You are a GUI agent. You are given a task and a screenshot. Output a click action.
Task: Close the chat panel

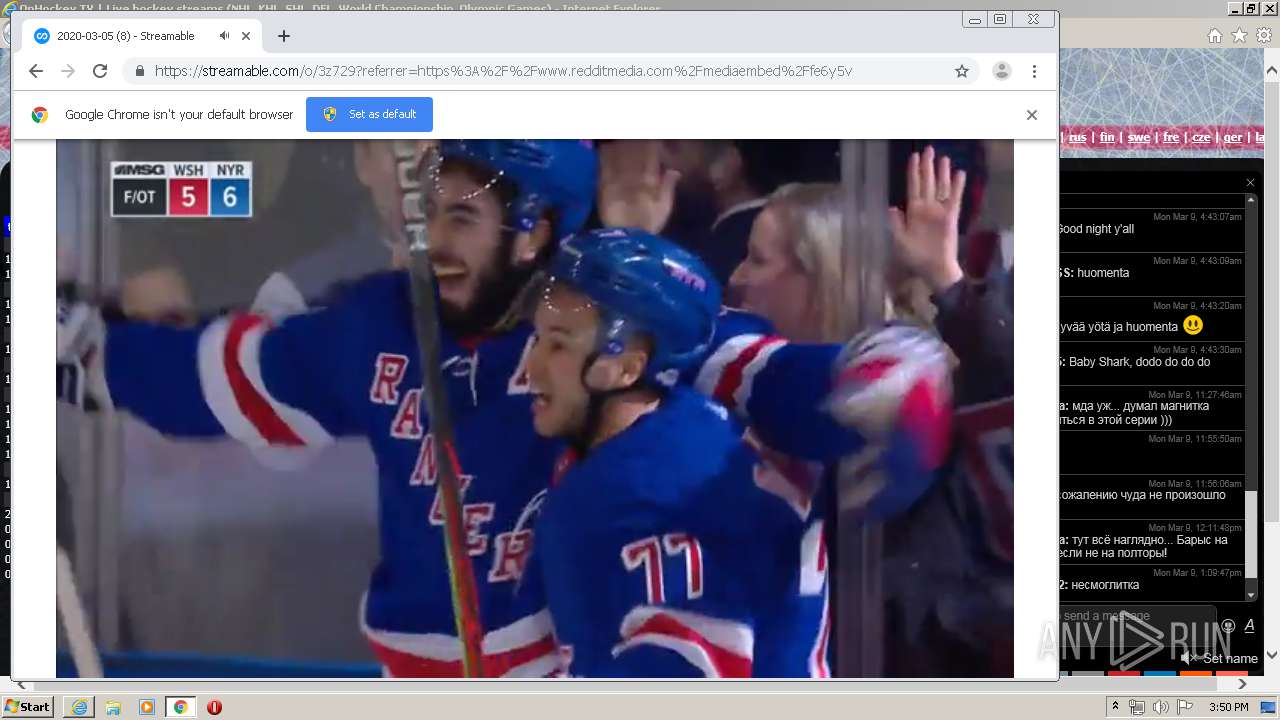pos(1250,182)
